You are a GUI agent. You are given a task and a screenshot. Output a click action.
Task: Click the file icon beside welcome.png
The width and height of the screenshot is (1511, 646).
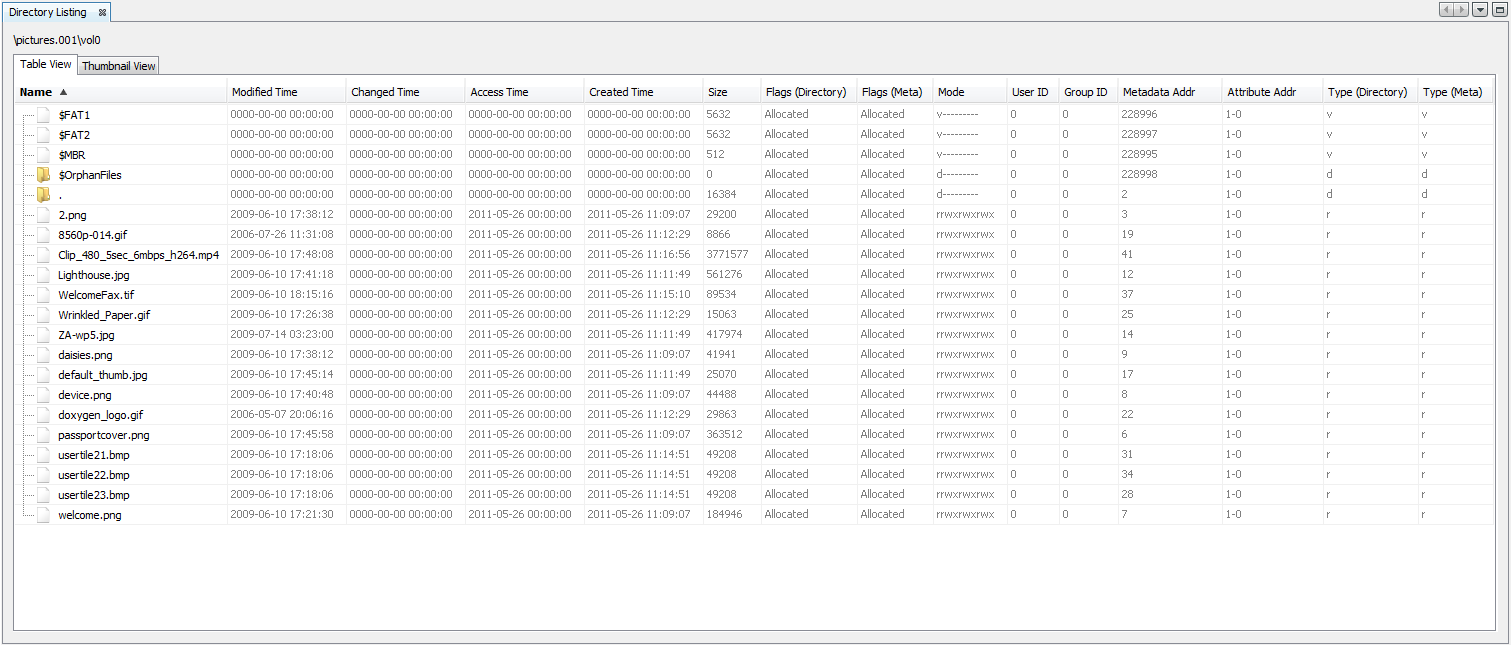(x=42, y=514)
